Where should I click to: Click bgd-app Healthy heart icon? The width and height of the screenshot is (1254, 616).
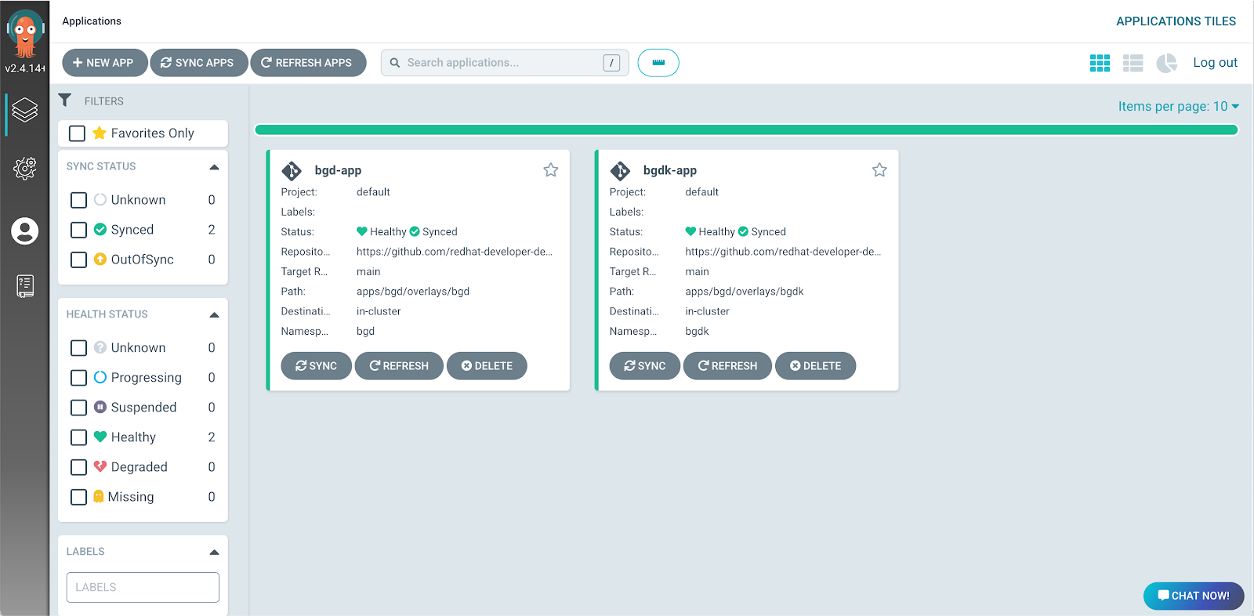coord(362,231)
